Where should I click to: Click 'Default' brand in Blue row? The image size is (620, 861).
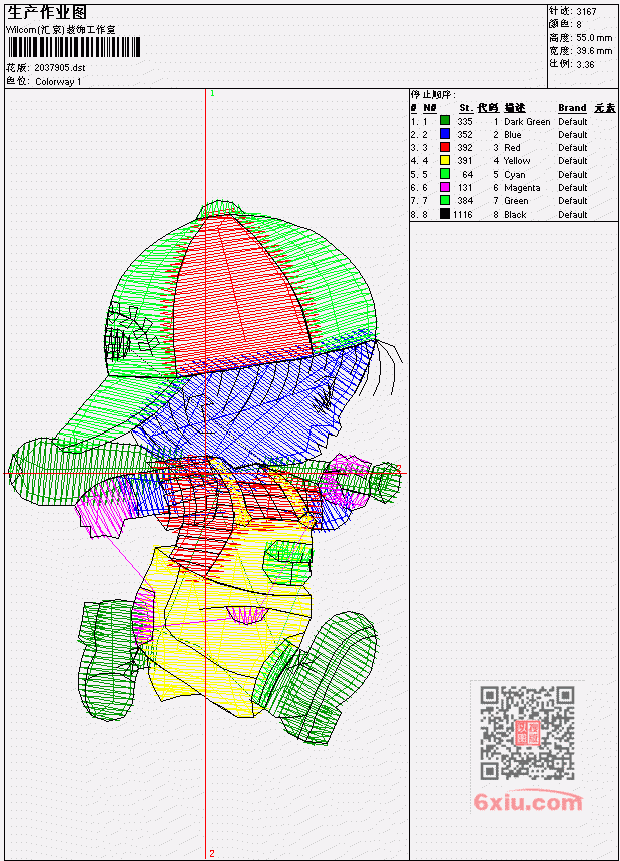pos(573,135)
